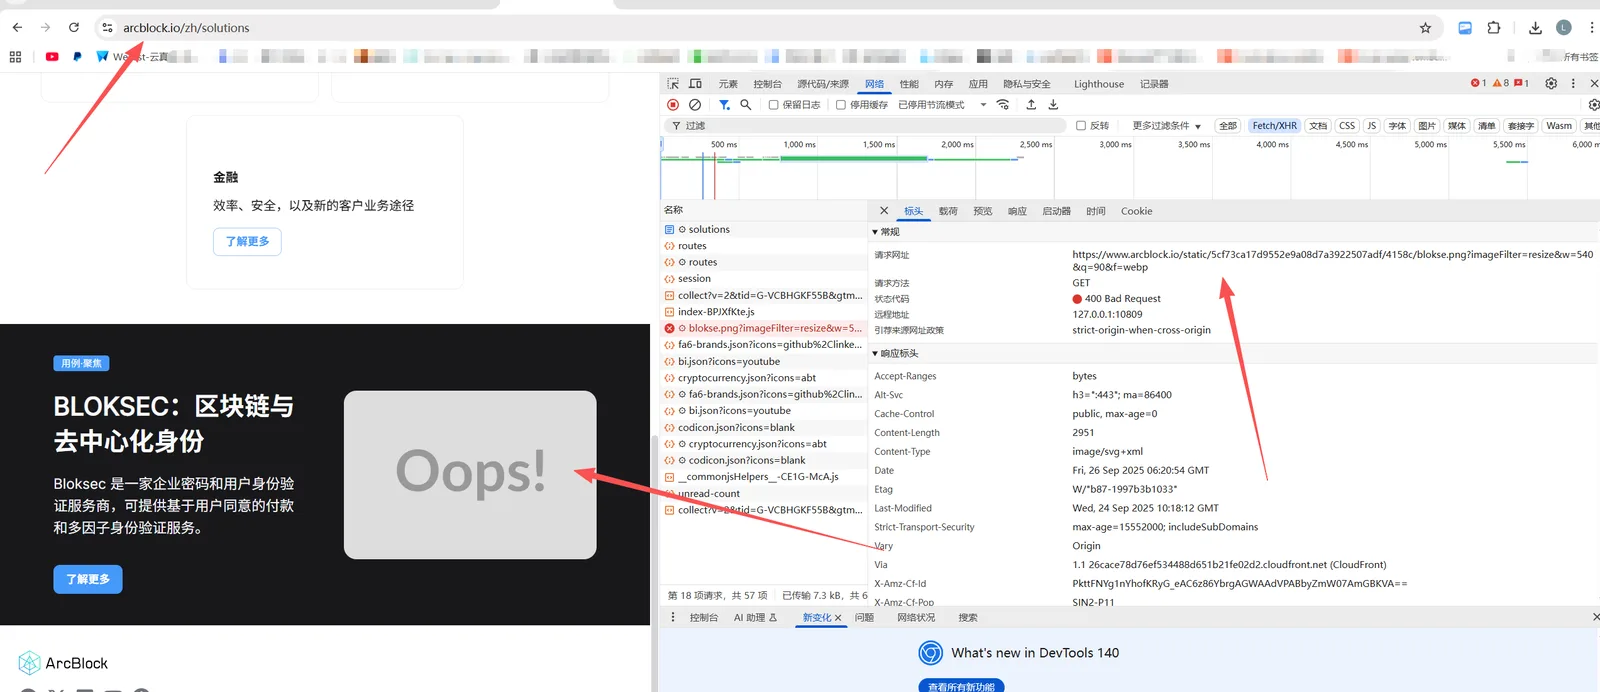Viewport: 1600px width, 692px height.
Task: Open the AI 助理 drawer tab
Action: 755,618
